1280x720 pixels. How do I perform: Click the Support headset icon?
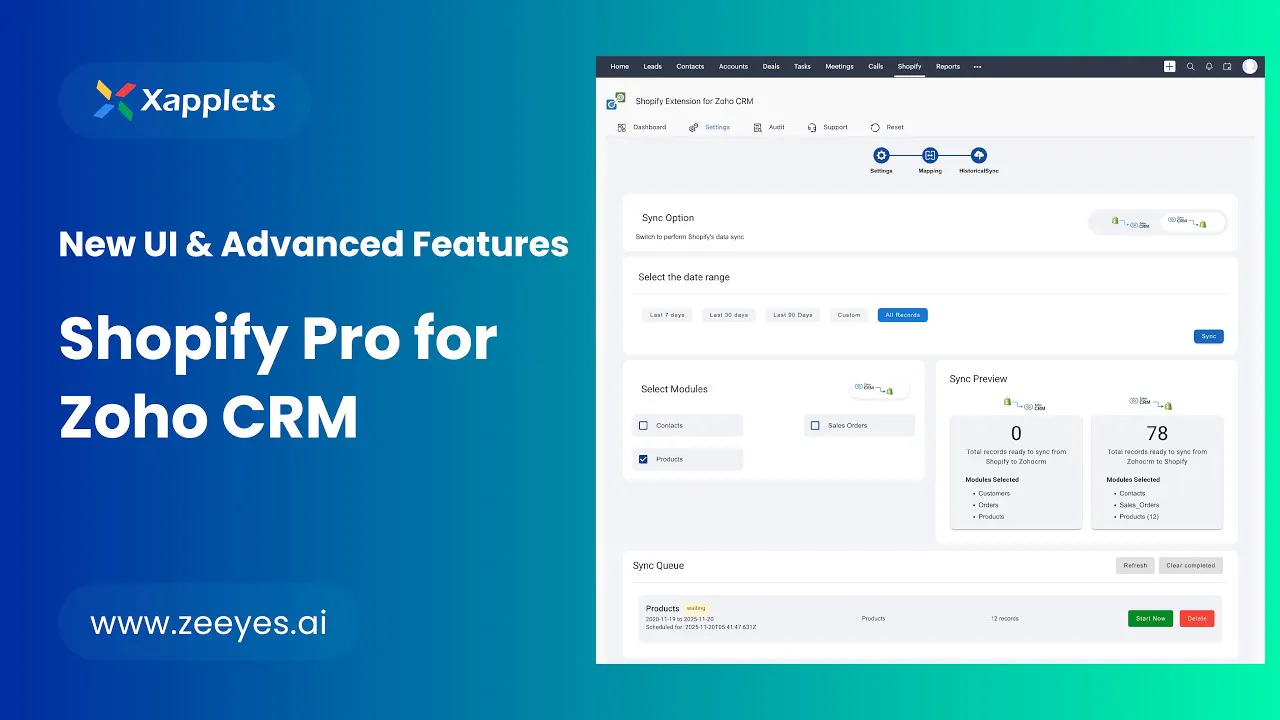[813, 128]
